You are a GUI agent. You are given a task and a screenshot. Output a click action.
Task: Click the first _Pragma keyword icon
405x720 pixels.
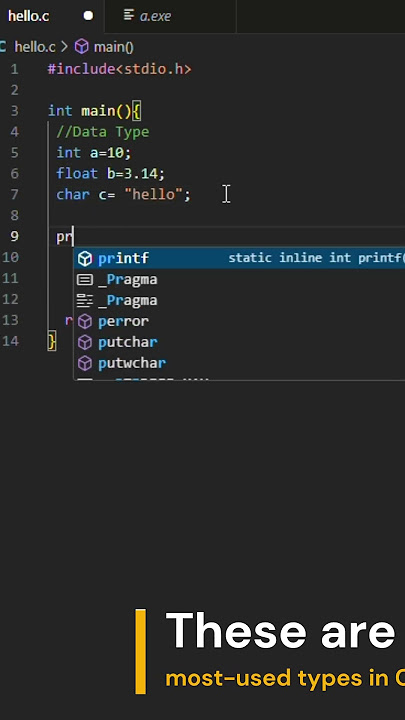(85, 280)
